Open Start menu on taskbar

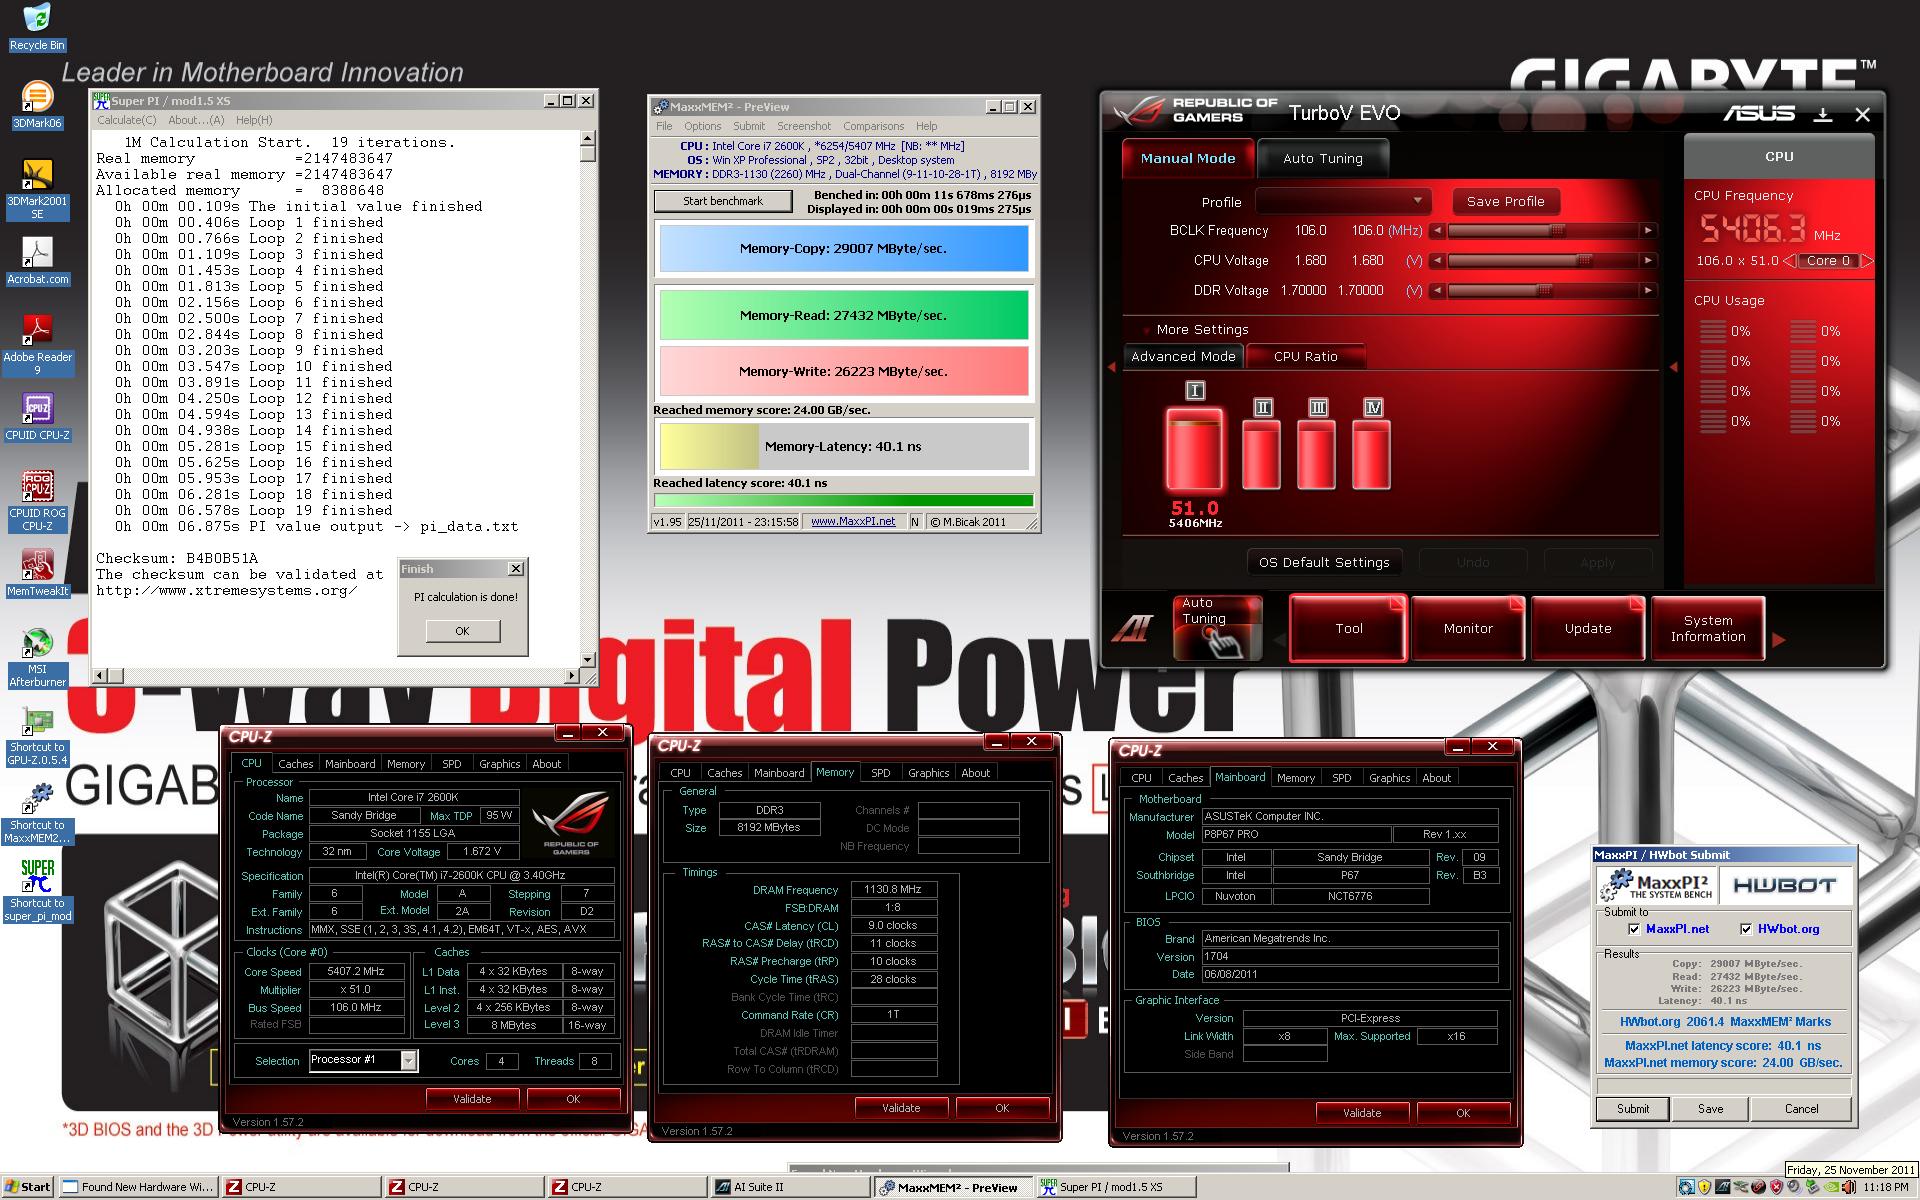pos(27,1187)
